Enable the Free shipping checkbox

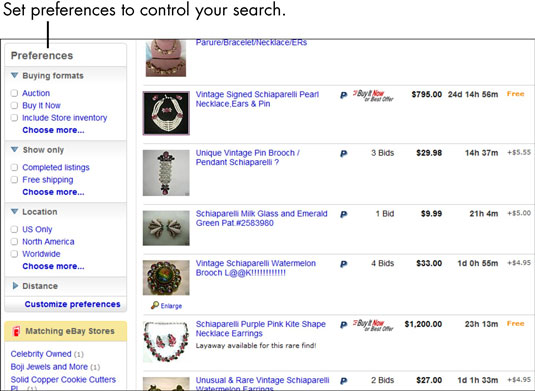(x=14, y=180)
